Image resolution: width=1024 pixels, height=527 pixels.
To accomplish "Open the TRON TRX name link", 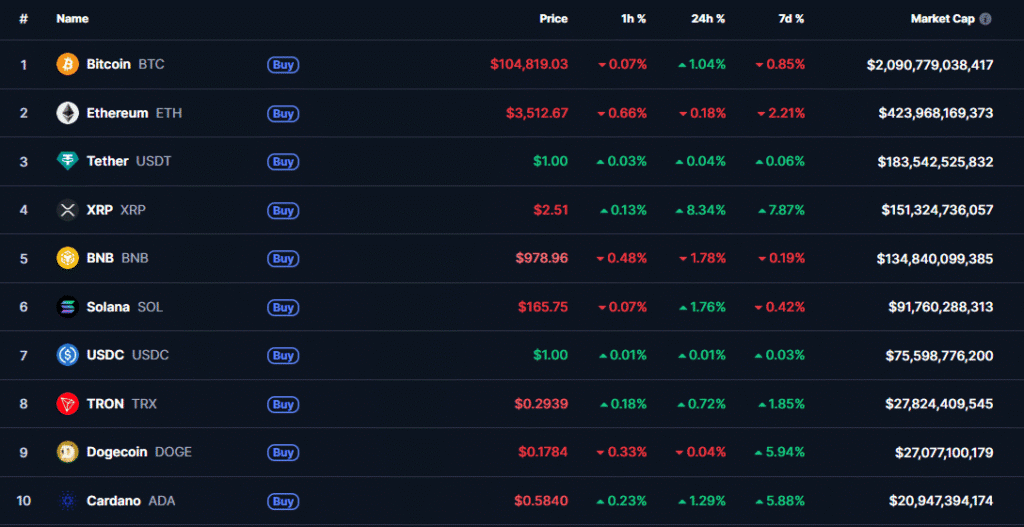I will 121,404.
